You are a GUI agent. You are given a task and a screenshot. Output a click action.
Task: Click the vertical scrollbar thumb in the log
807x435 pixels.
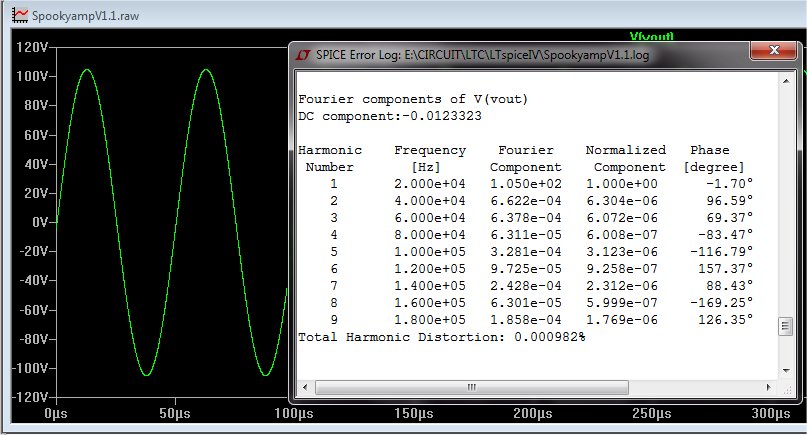coord(785,326)
